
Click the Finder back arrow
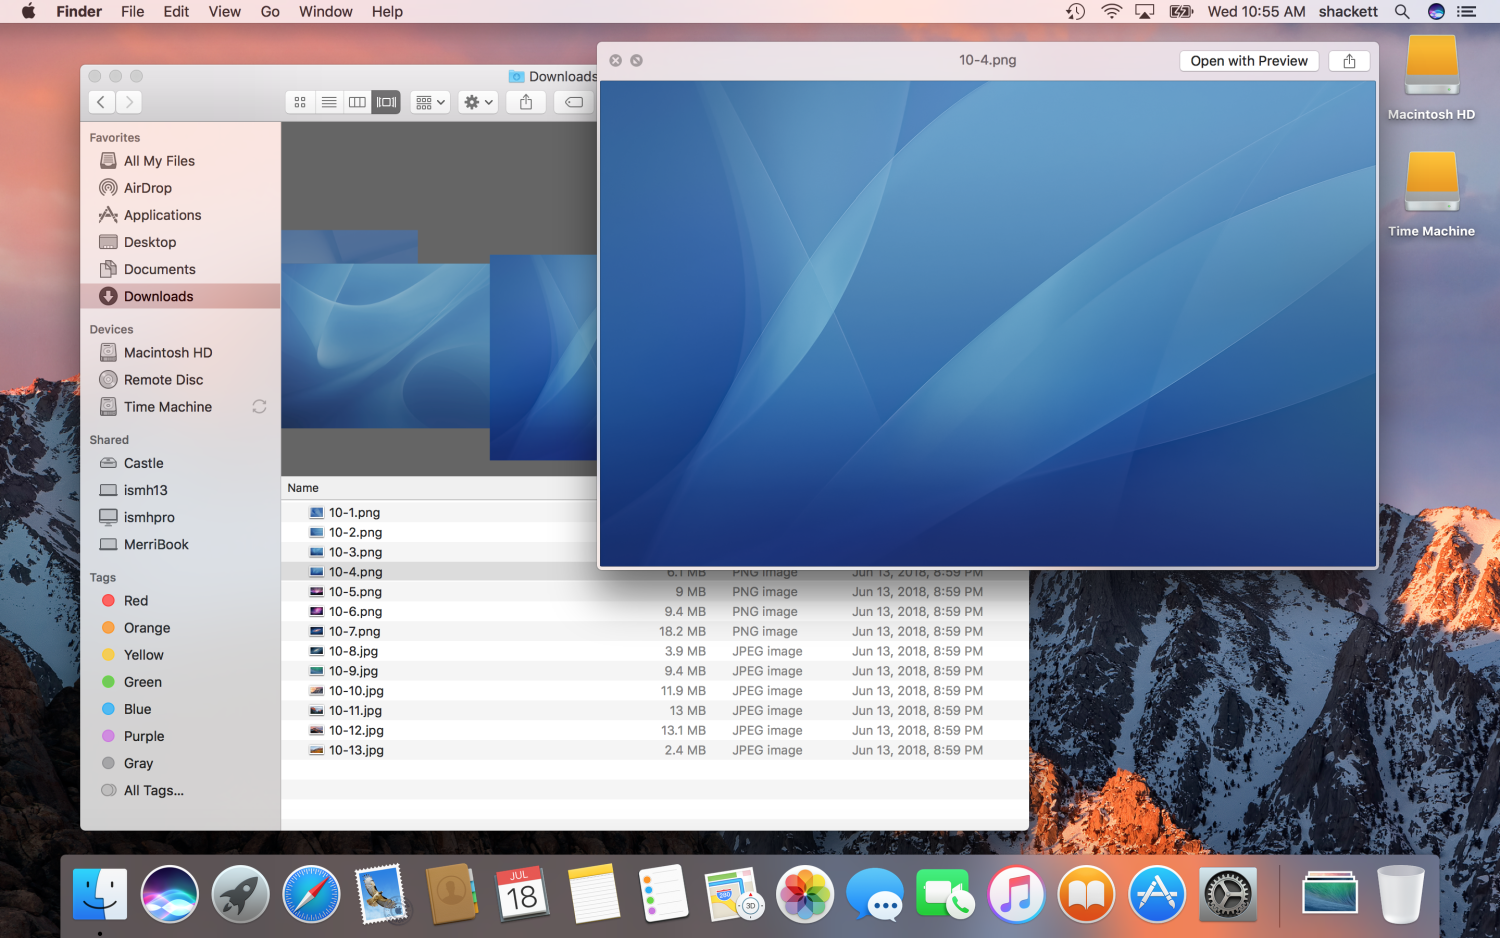tap(101, 102)
